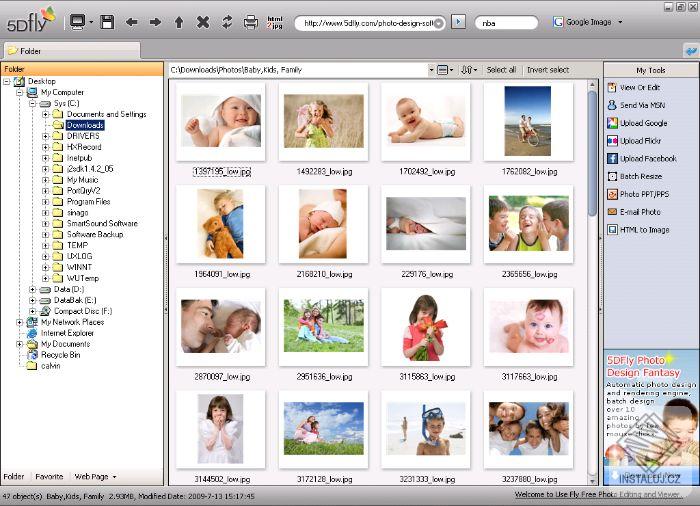Go back with the left arrow icon
The image size is (700, 506).
131,22
